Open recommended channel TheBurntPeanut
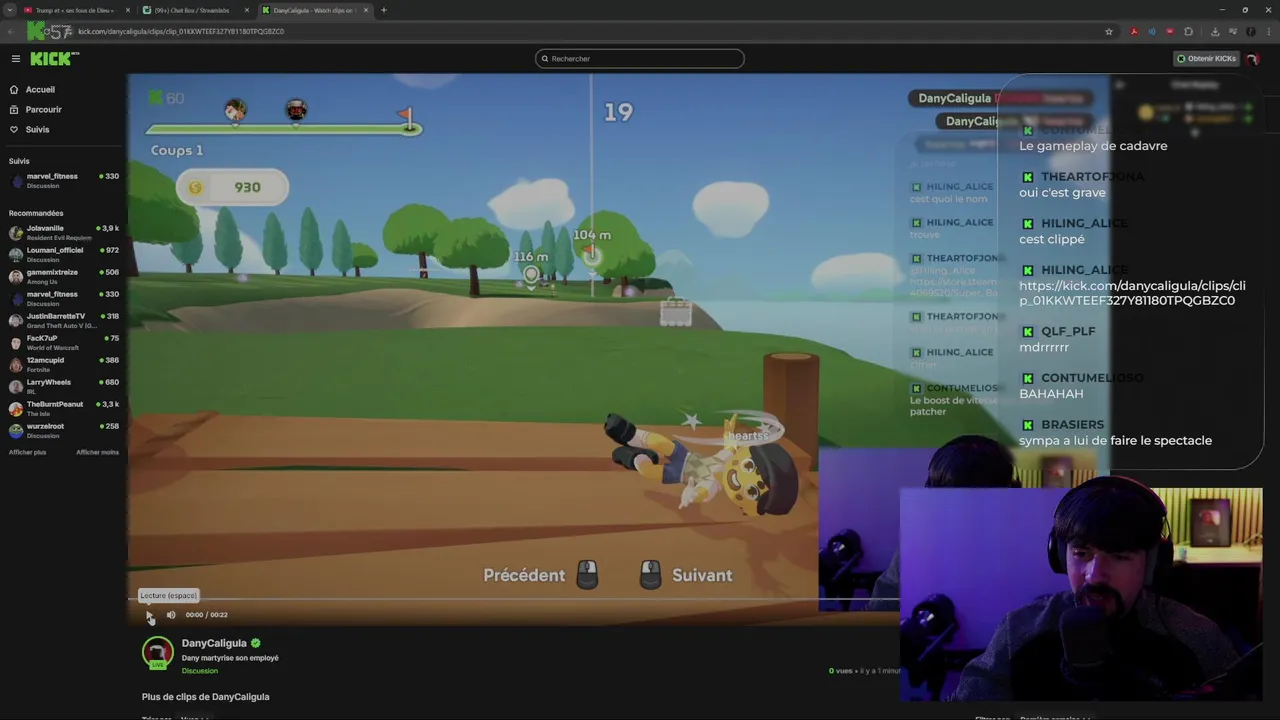Viewport: 1280px width, 720px height. pos(63,408)
